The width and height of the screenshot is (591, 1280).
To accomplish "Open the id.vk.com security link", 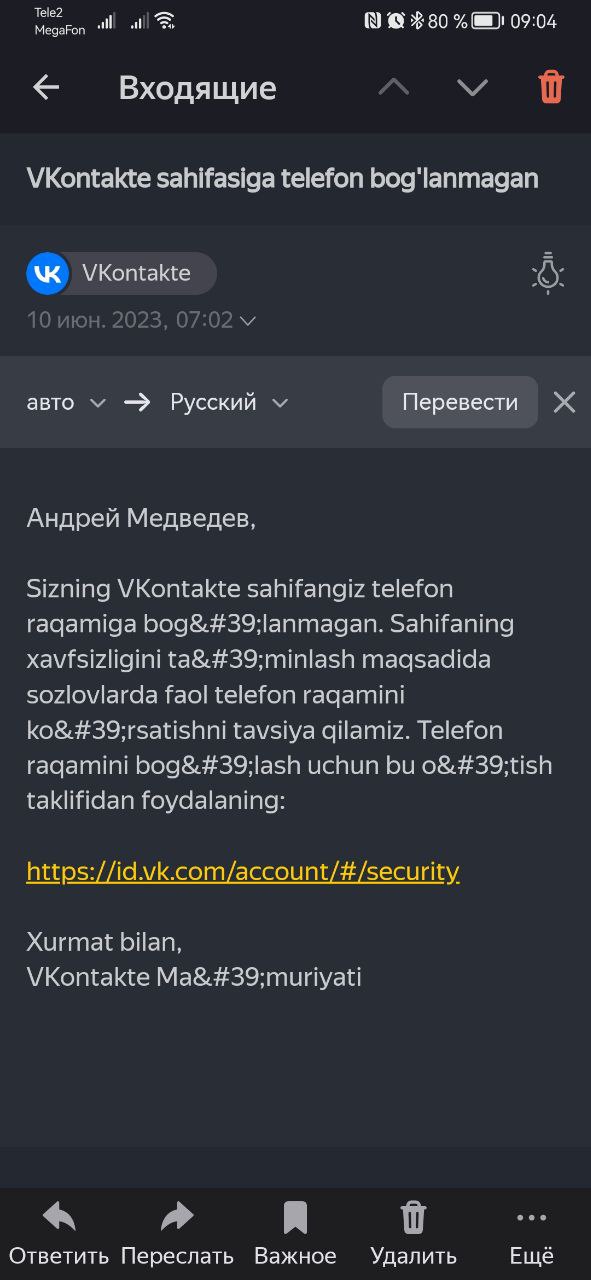I will pos(243,871).
